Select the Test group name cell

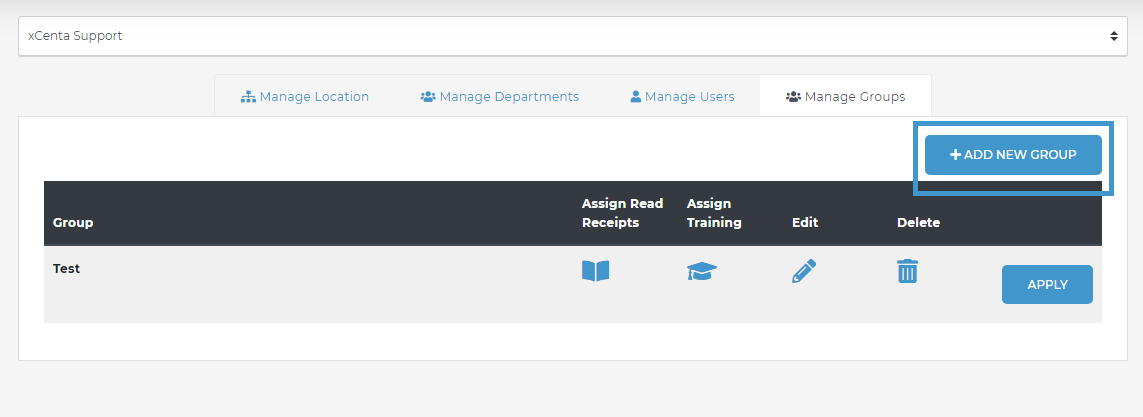(x=66, y=268)
